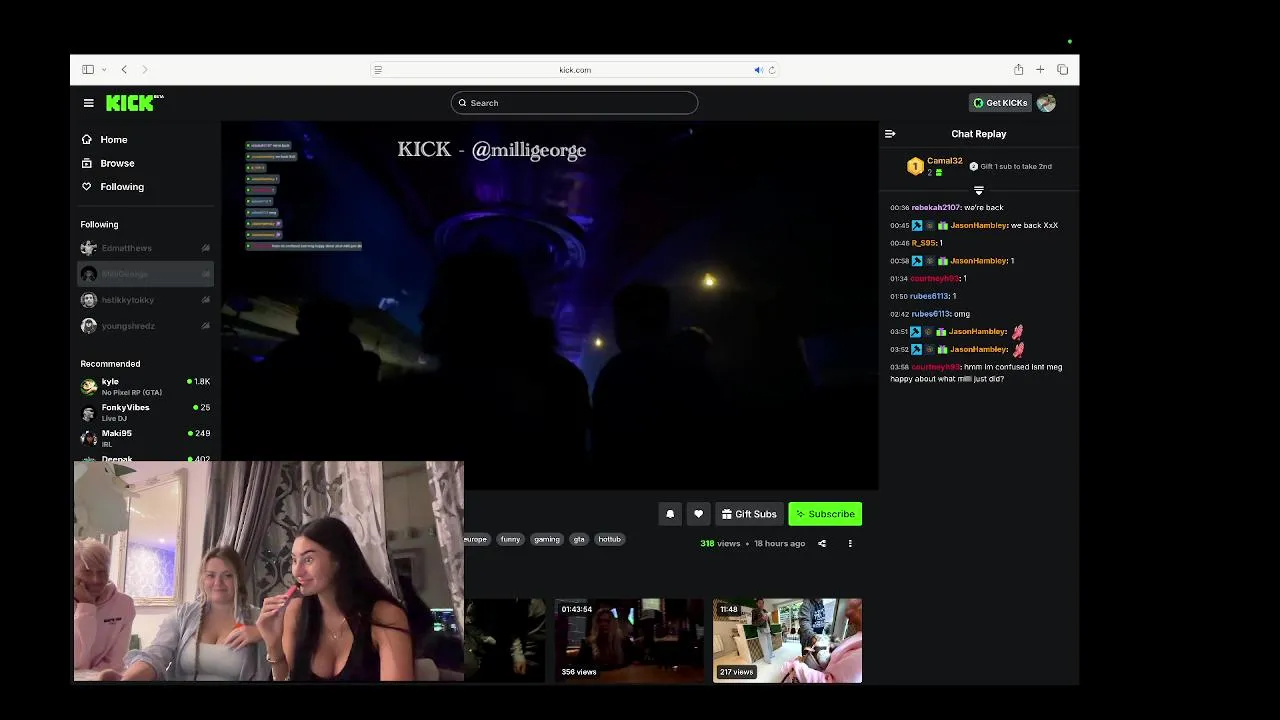Viewport: 1280px width, 720px height.
Task: Open the youngshredz followed channel
Action: click(x=145, y=326)
